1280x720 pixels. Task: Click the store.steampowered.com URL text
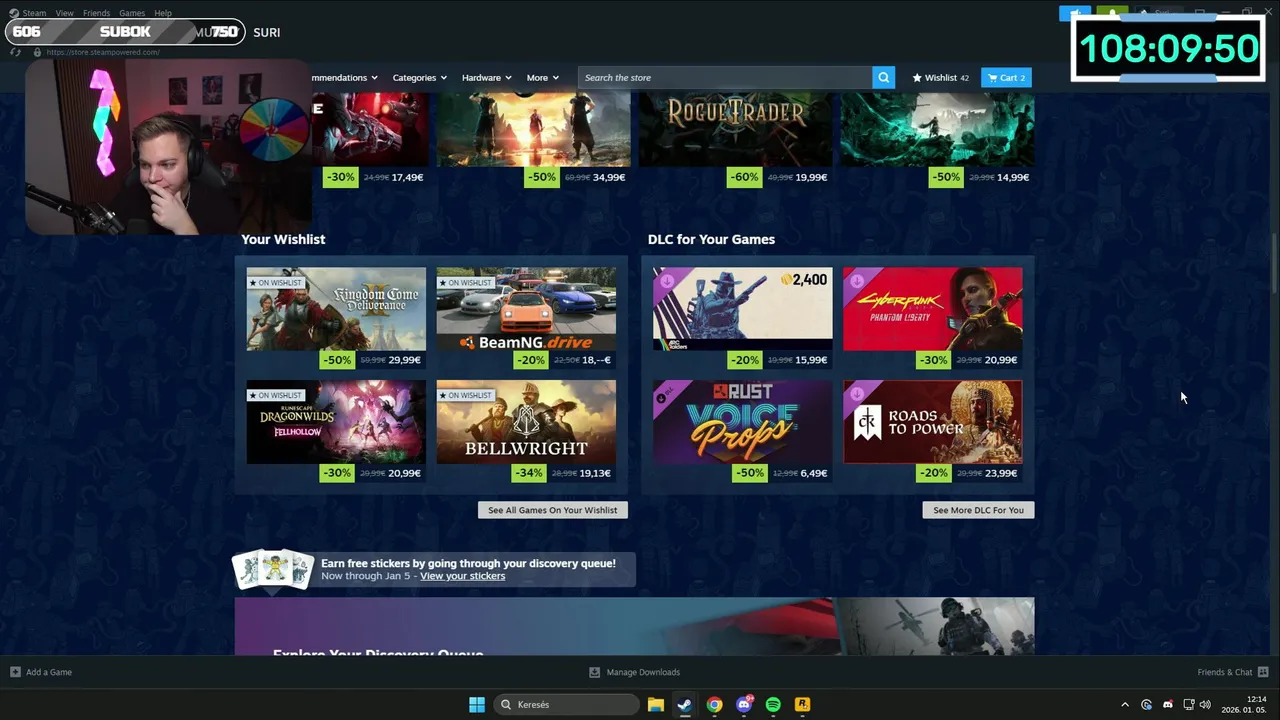(x=103, y=52)
